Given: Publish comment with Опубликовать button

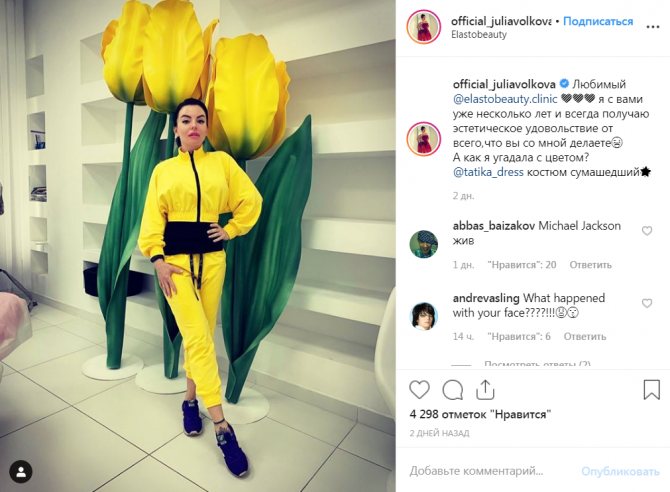Looking at the screenshot, I should pos(620,471).
